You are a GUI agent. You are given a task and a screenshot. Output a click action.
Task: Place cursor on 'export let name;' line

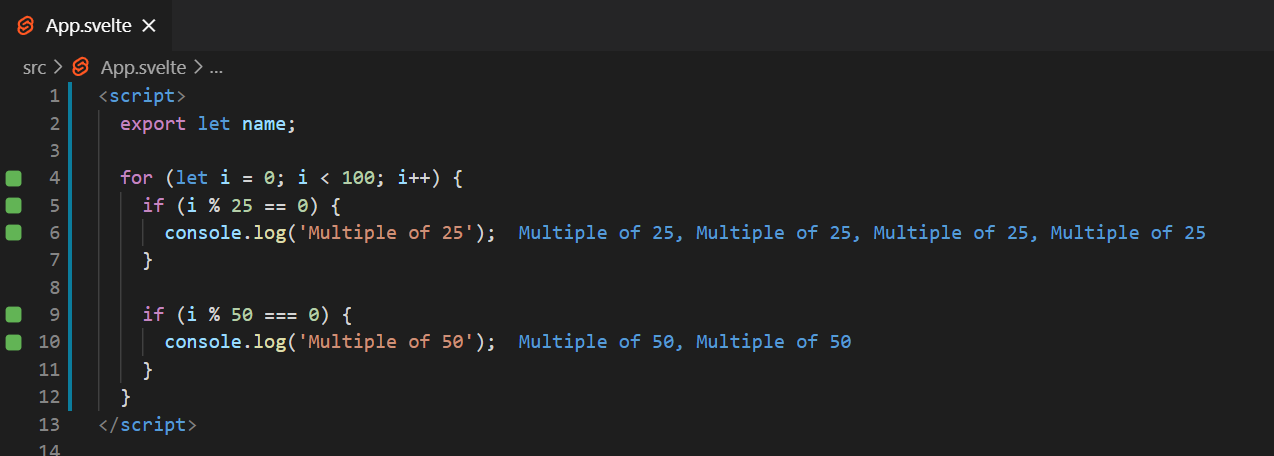coord(208,124)
